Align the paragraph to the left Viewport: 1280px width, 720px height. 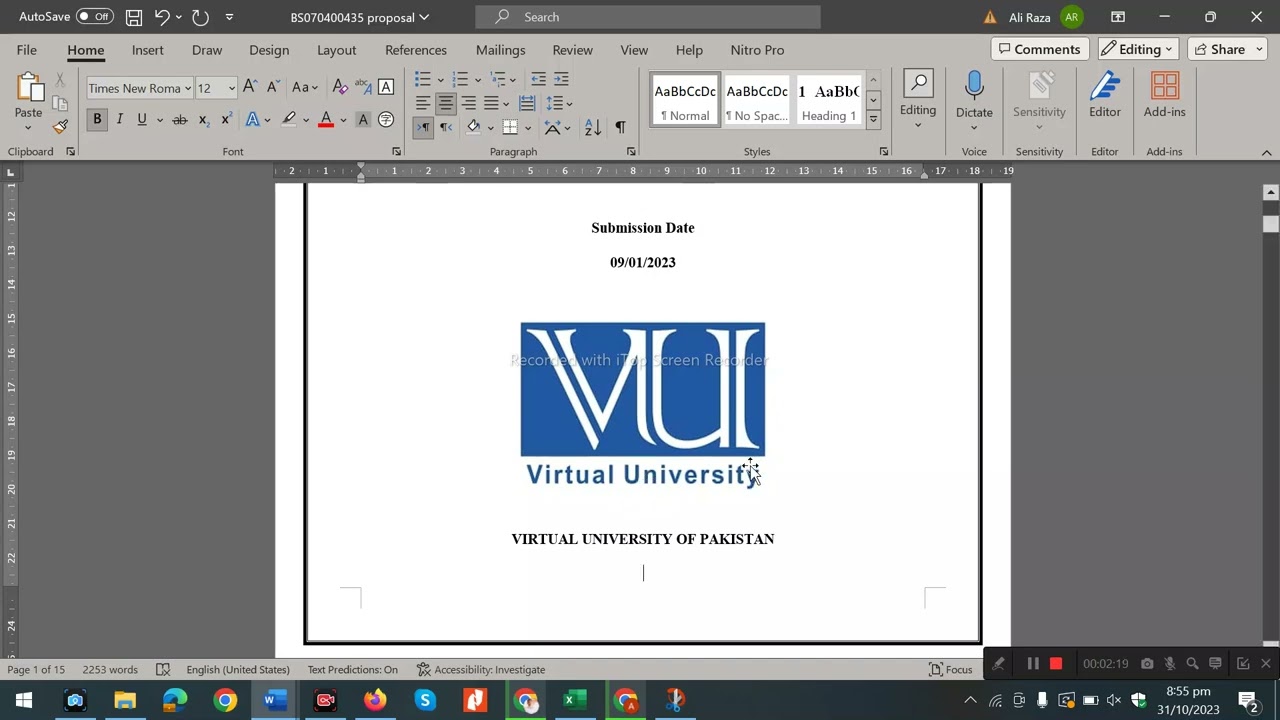[x=423, y=103]
